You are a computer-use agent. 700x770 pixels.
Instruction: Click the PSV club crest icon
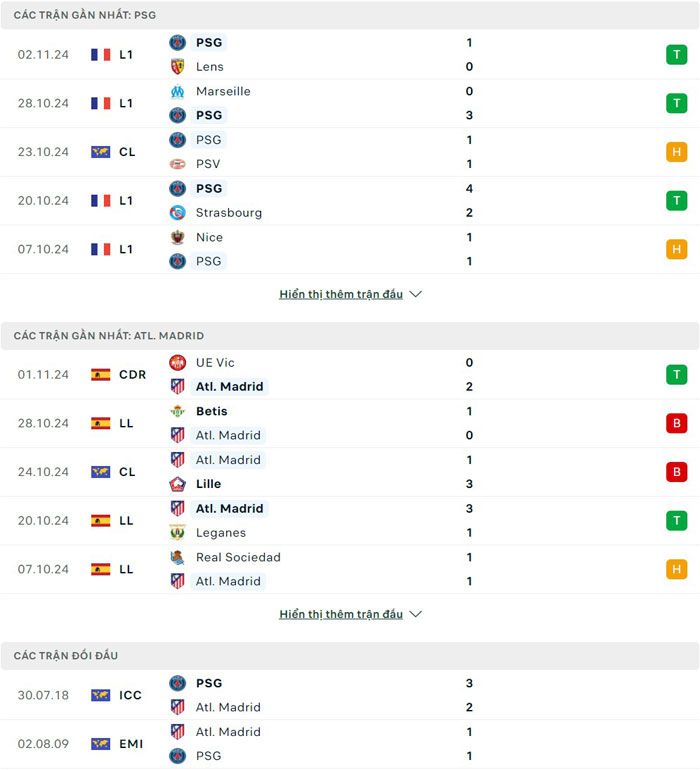178,164
